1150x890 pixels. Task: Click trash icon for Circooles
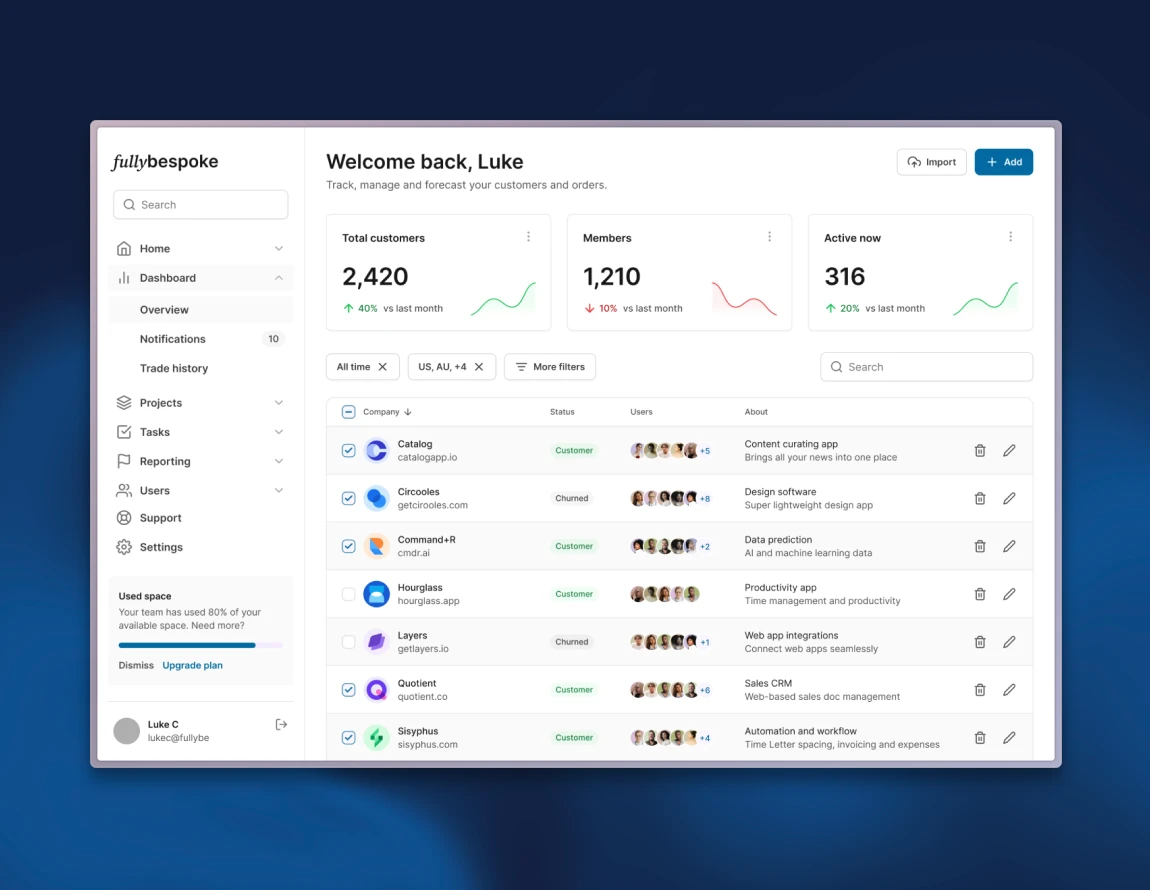[x=979, y=498]
